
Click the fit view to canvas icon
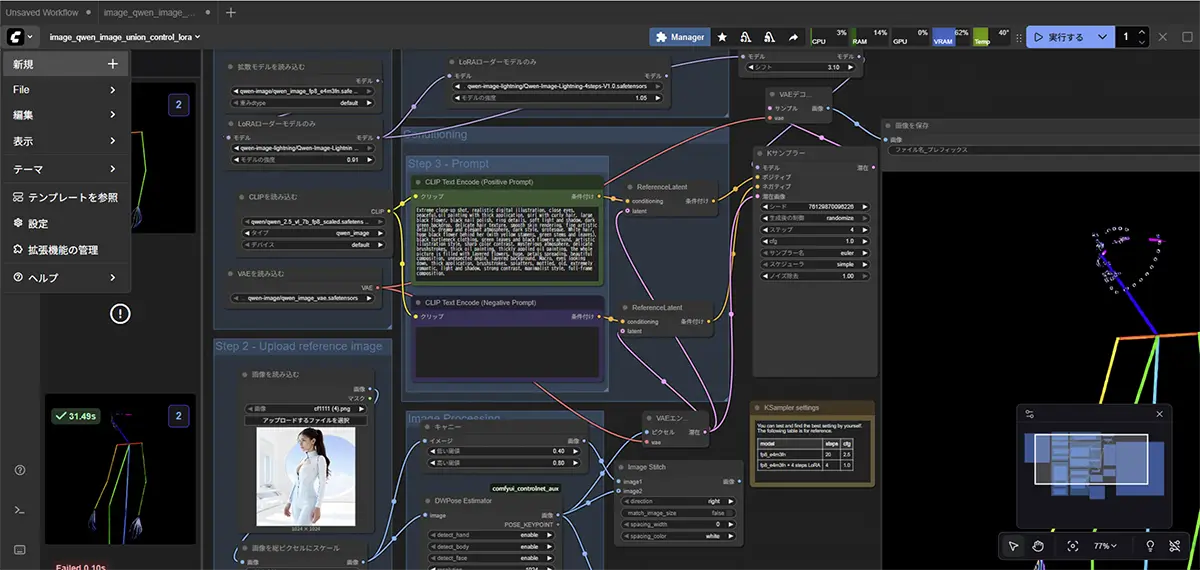1073,546
